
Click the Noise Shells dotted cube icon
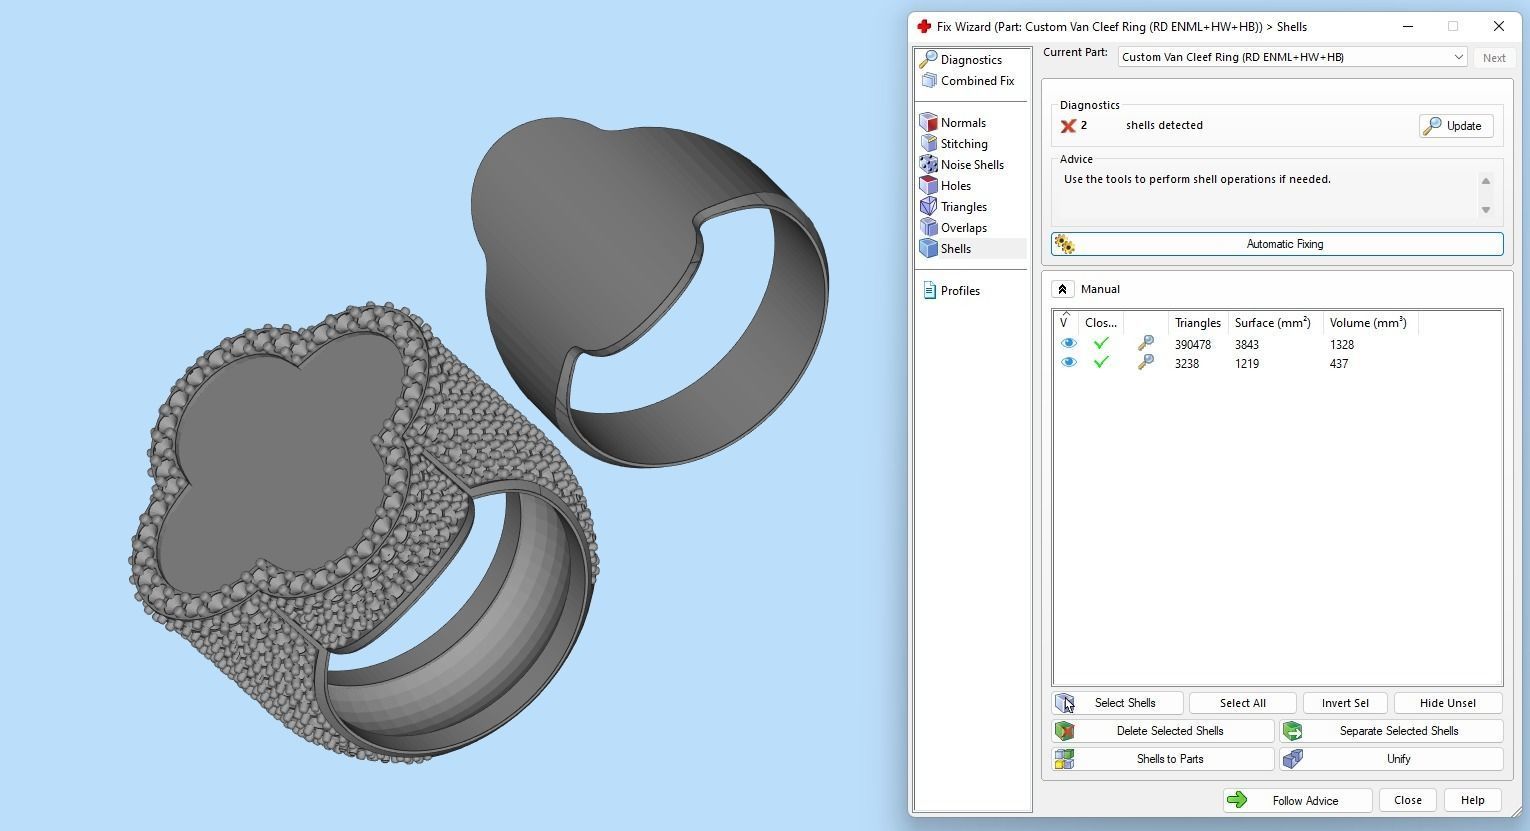click(x=928, y=165)
